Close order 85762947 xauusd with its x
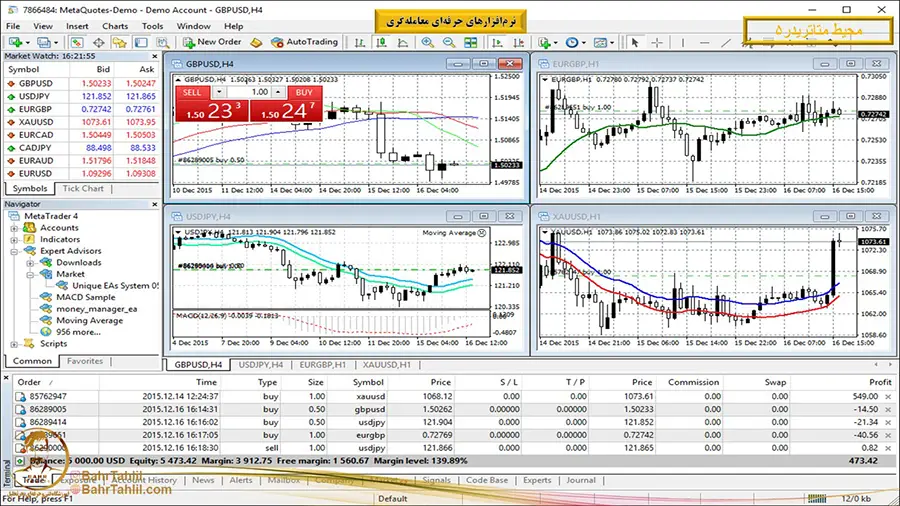This screenshot has width=900, height=506. (x=889, y=396)
